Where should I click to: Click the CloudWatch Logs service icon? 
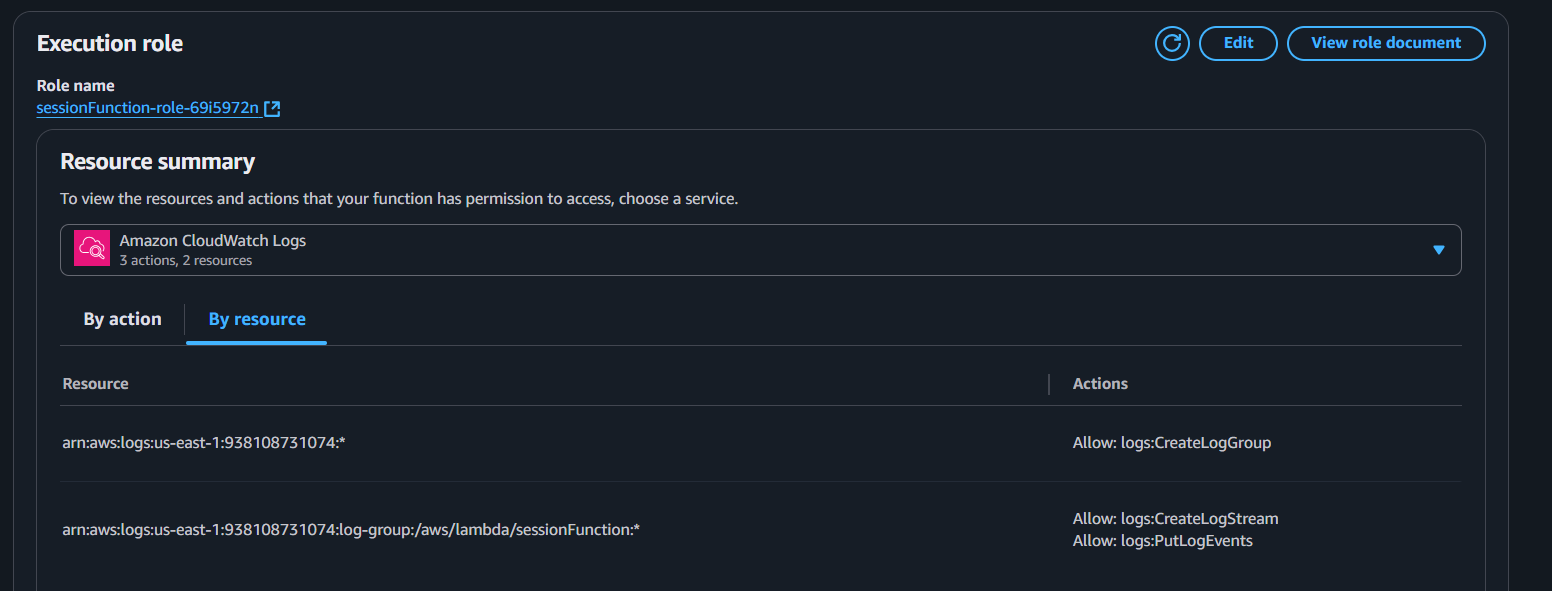(x=92, y=250)
